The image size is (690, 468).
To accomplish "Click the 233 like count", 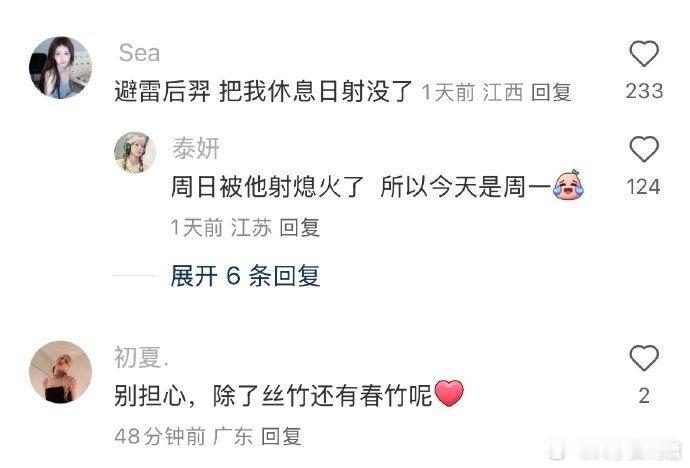I will [x=644, y=91].
